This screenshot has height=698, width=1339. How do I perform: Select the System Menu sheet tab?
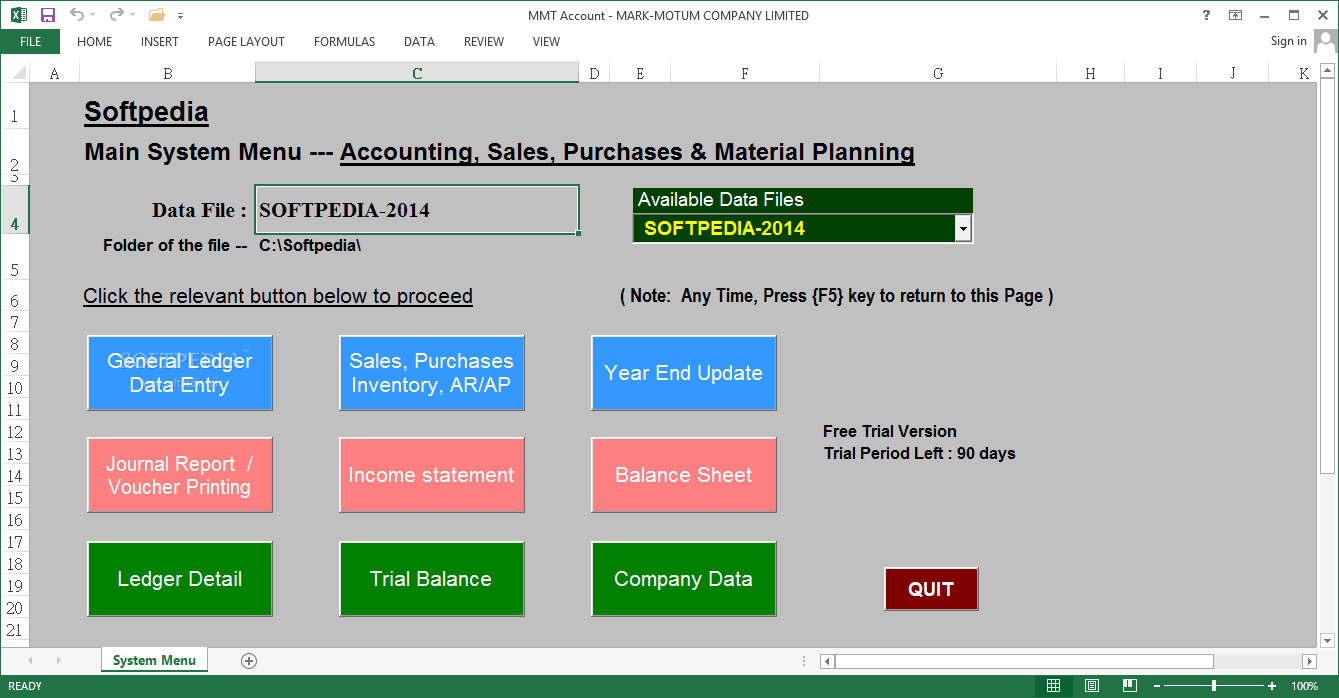click(154, 660)
